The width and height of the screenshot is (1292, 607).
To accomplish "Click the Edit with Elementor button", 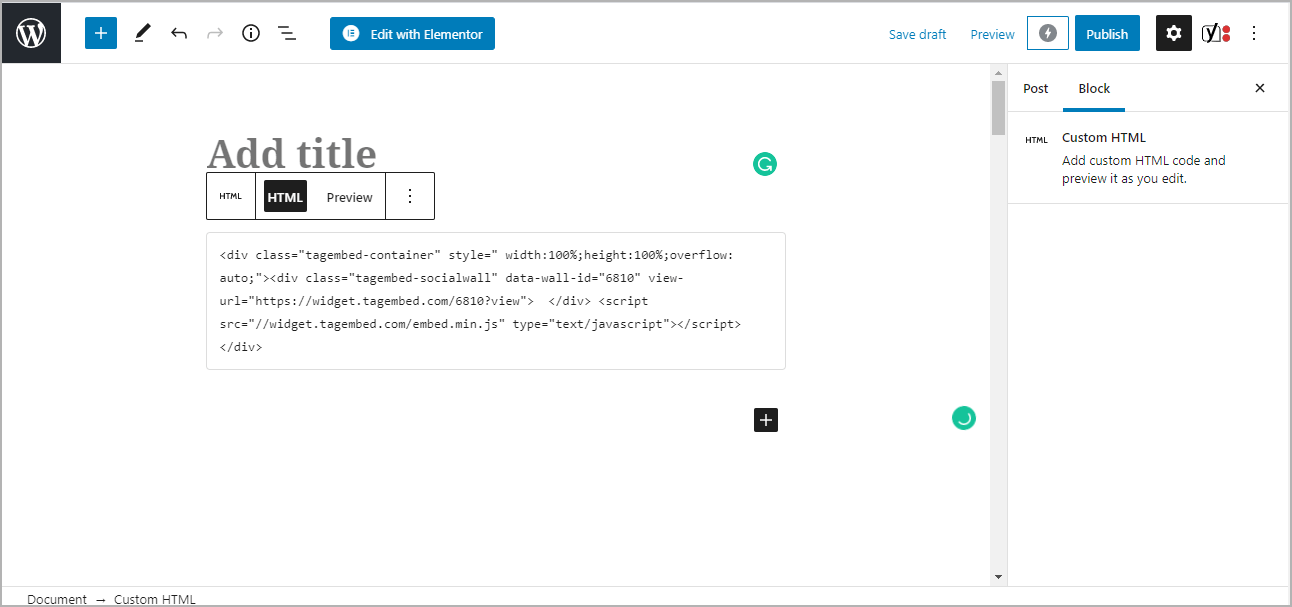I will point(412,33).
